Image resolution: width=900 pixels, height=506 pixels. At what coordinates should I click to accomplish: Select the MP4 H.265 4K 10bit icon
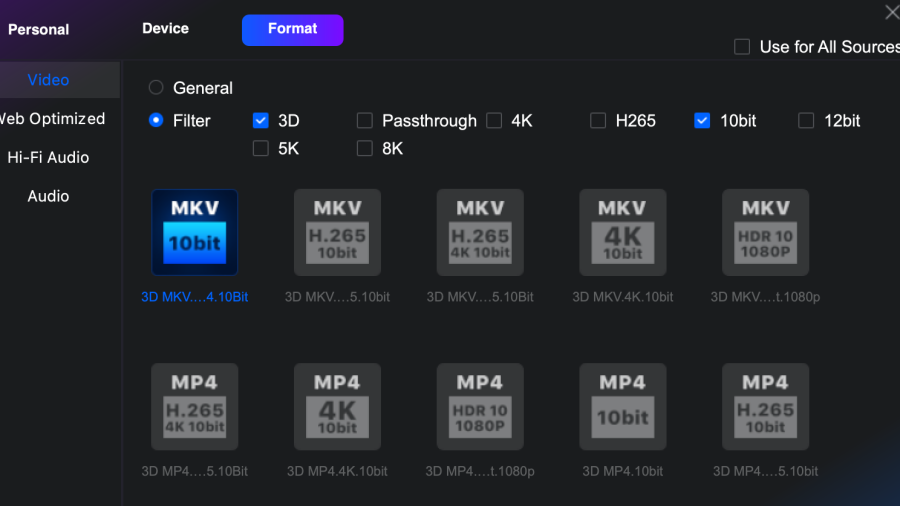pos(195,406)
